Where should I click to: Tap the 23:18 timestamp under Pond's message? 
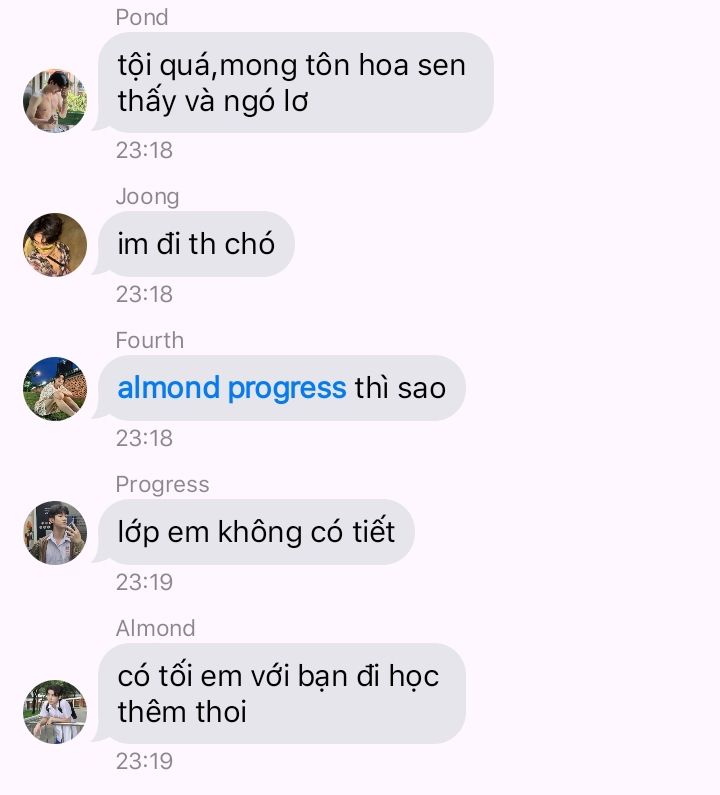tap(145, 150)
